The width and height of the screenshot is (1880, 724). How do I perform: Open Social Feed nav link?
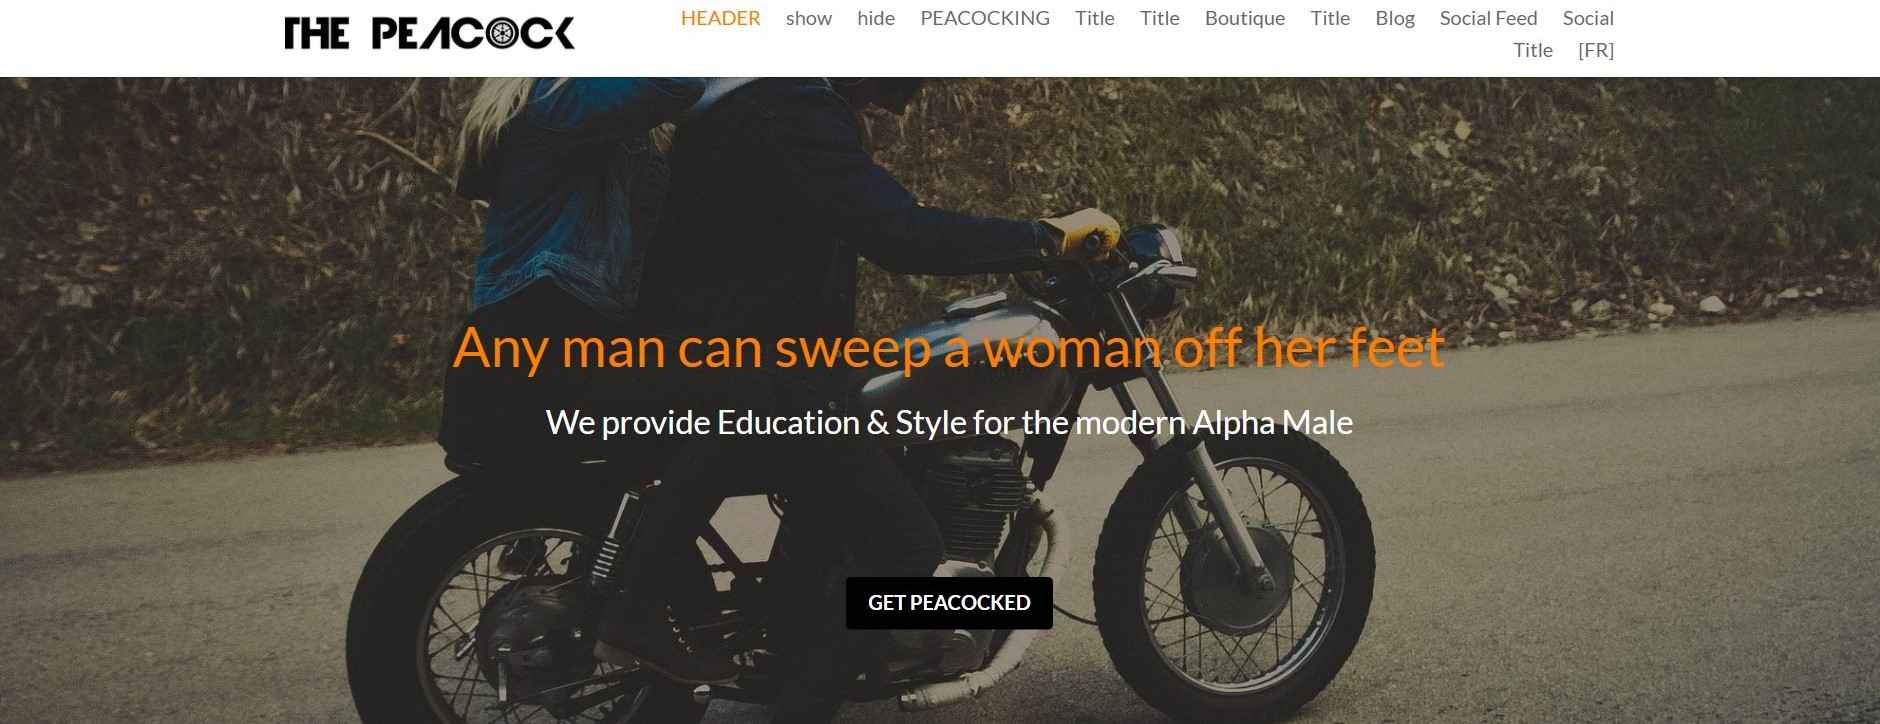click(x=1488, y=18)
